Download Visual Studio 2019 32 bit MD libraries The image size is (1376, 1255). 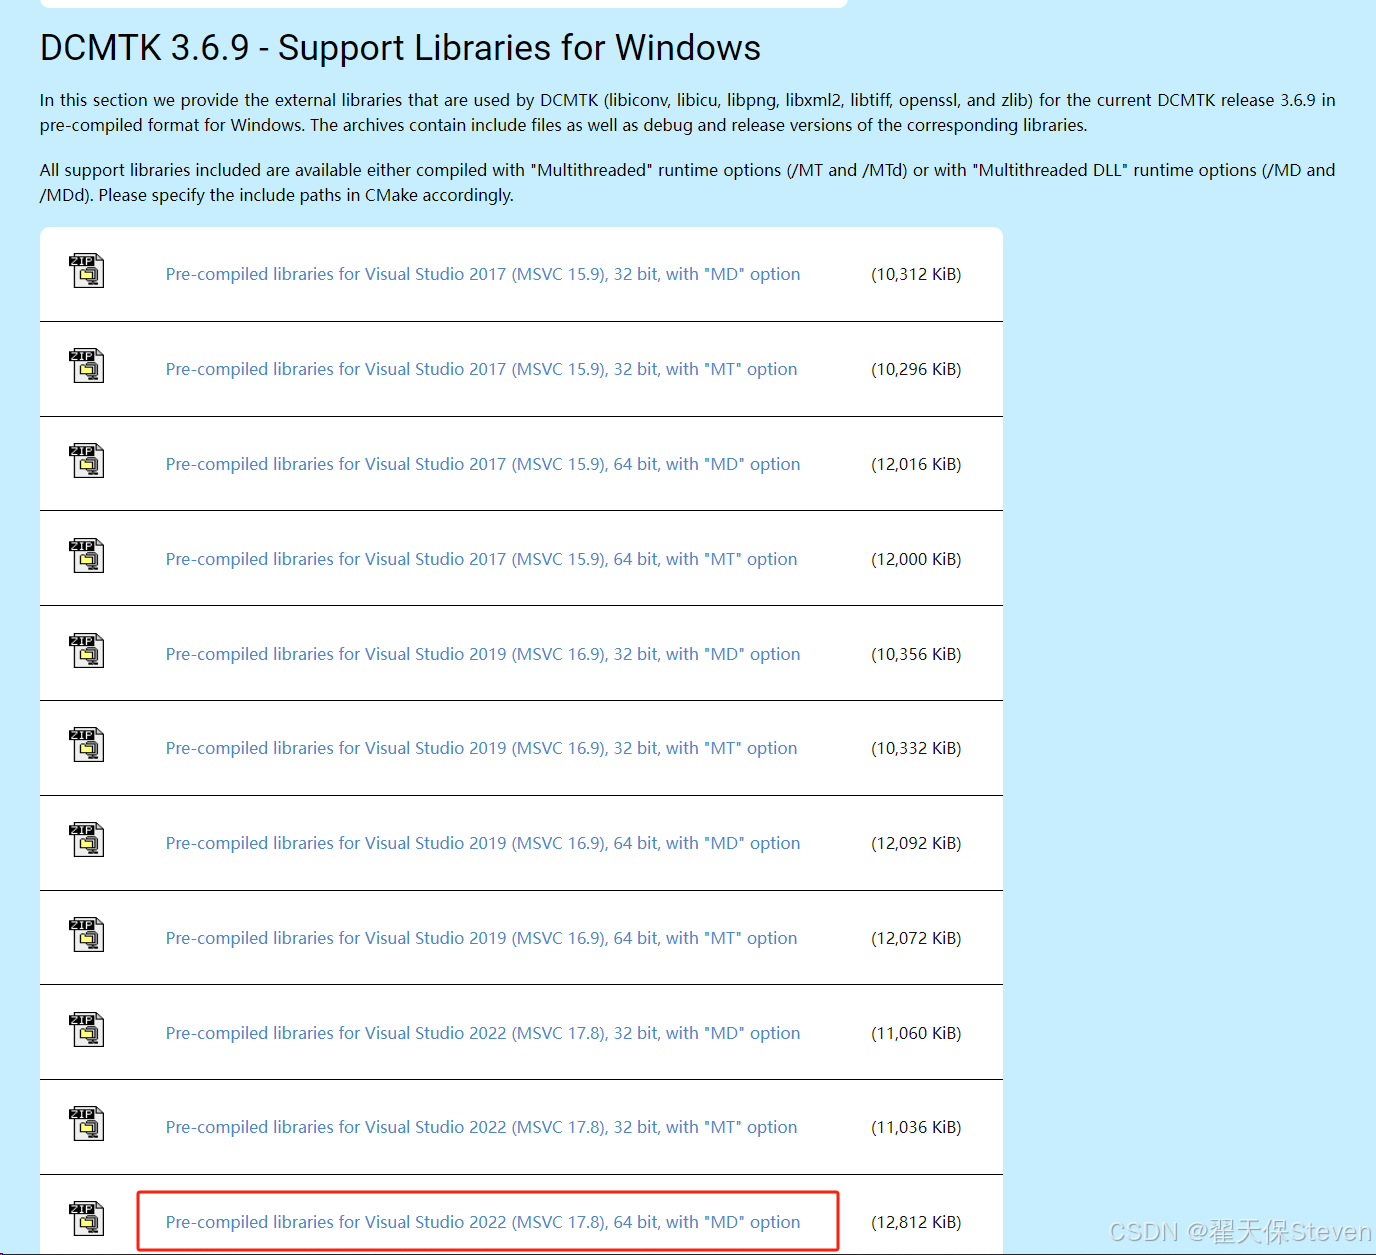point(483,654)
